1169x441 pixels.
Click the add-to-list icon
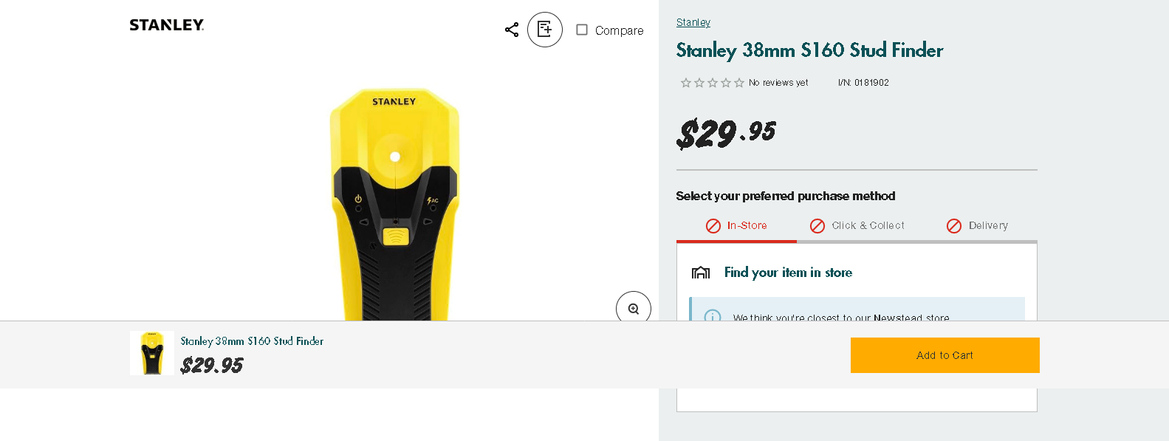click(x=545, y=30)
